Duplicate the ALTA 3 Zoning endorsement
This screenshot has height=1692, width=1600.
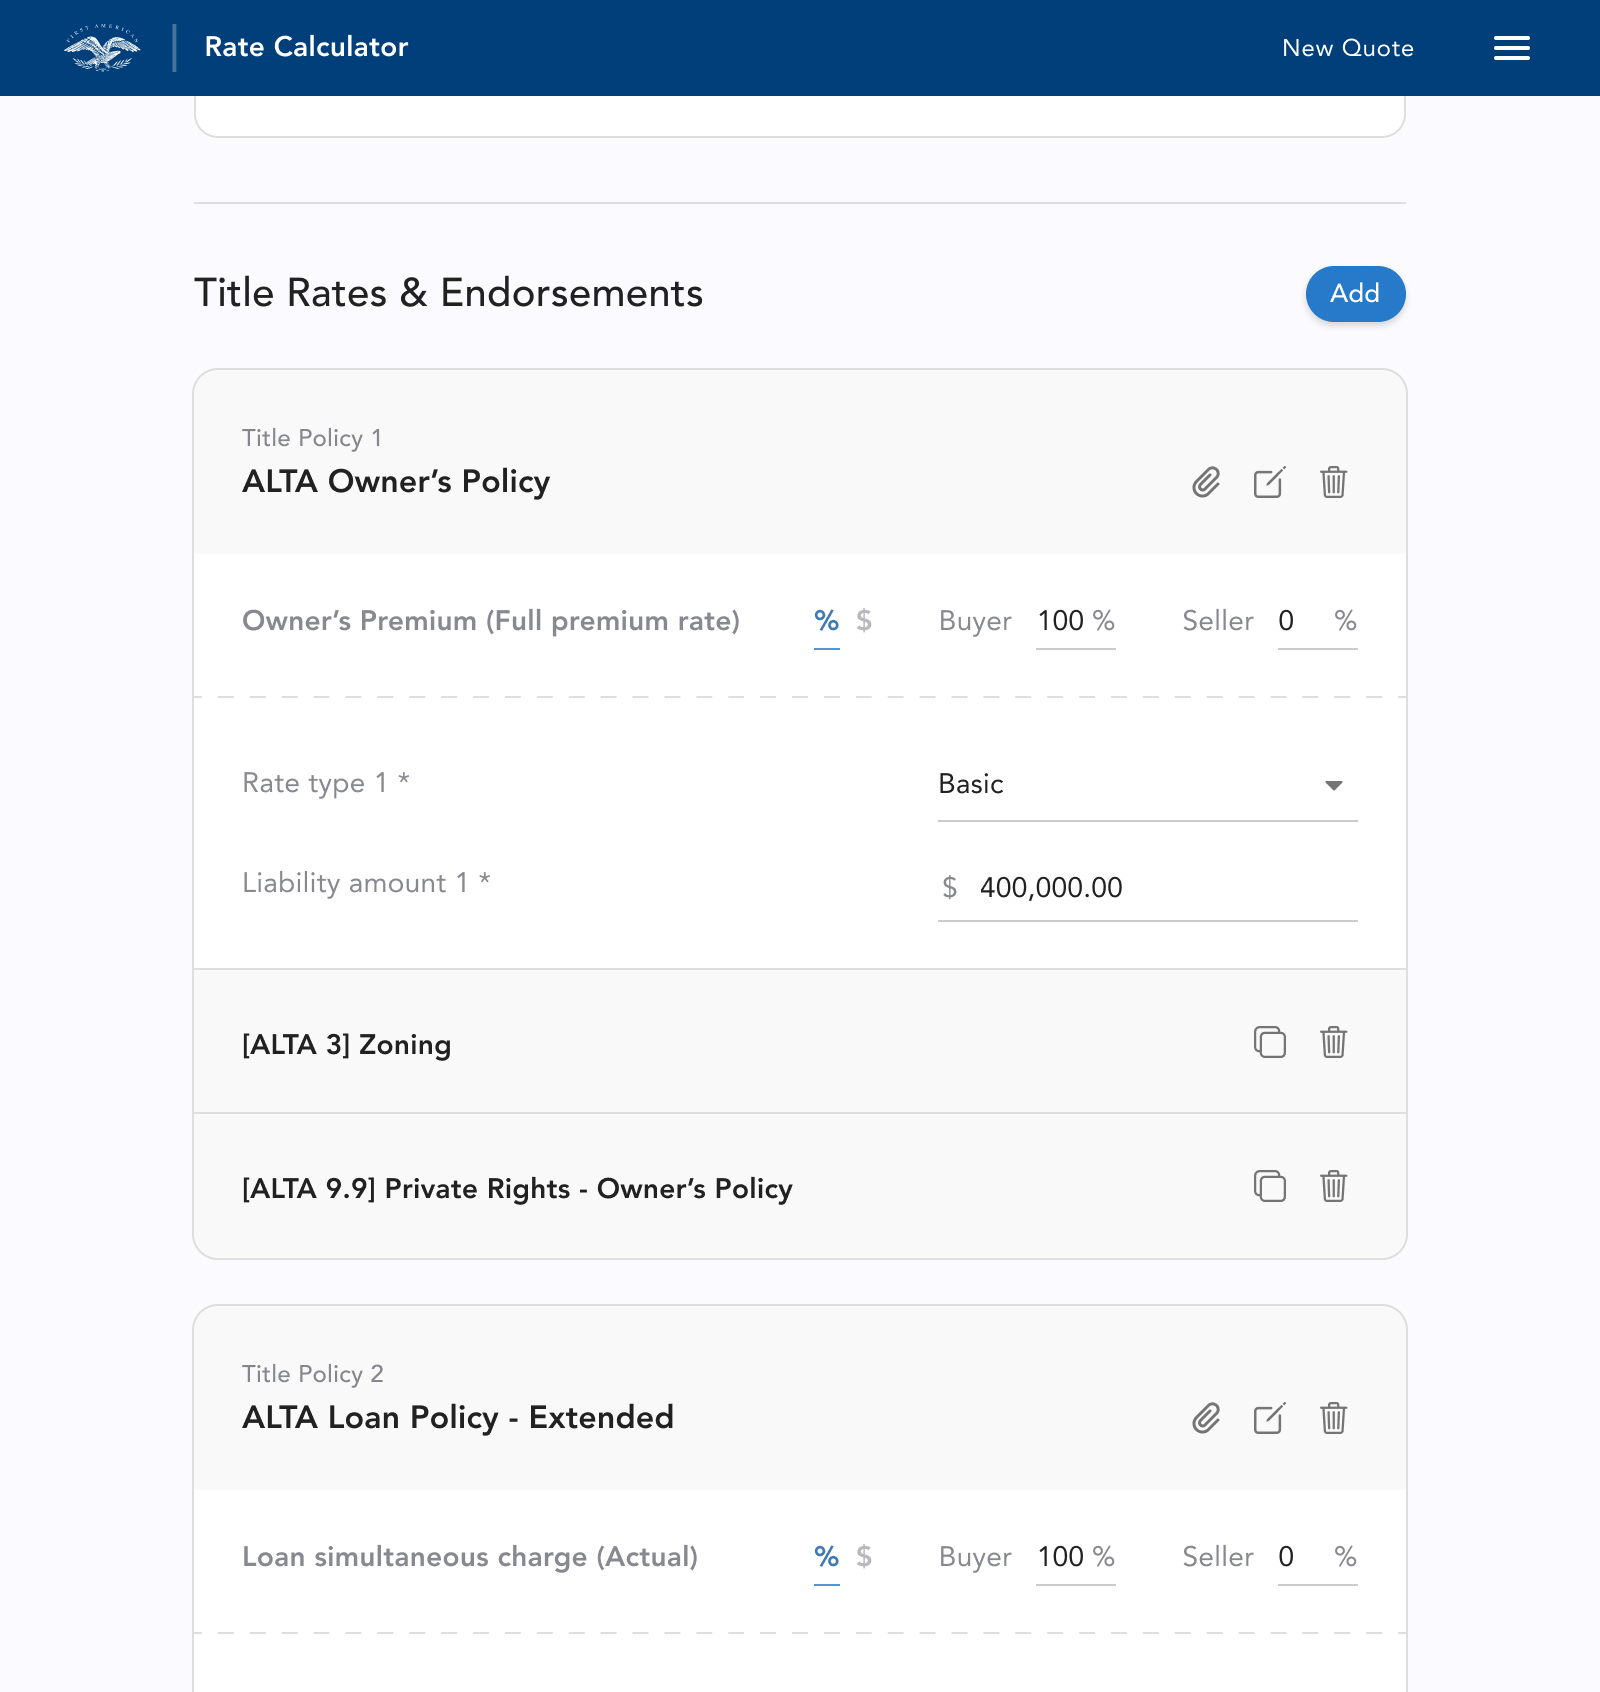click(1269, 1042)
